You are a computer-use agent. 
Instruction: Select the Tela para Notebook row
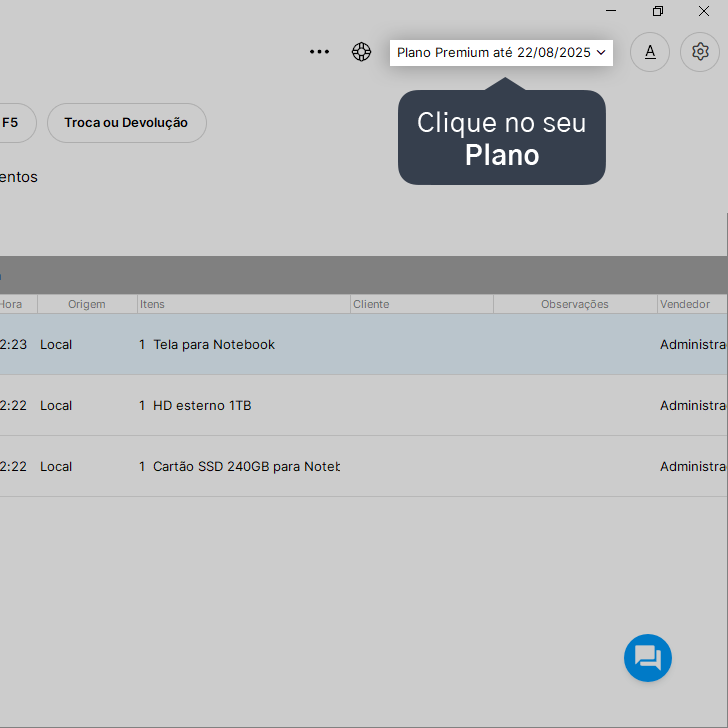[364, 344]
